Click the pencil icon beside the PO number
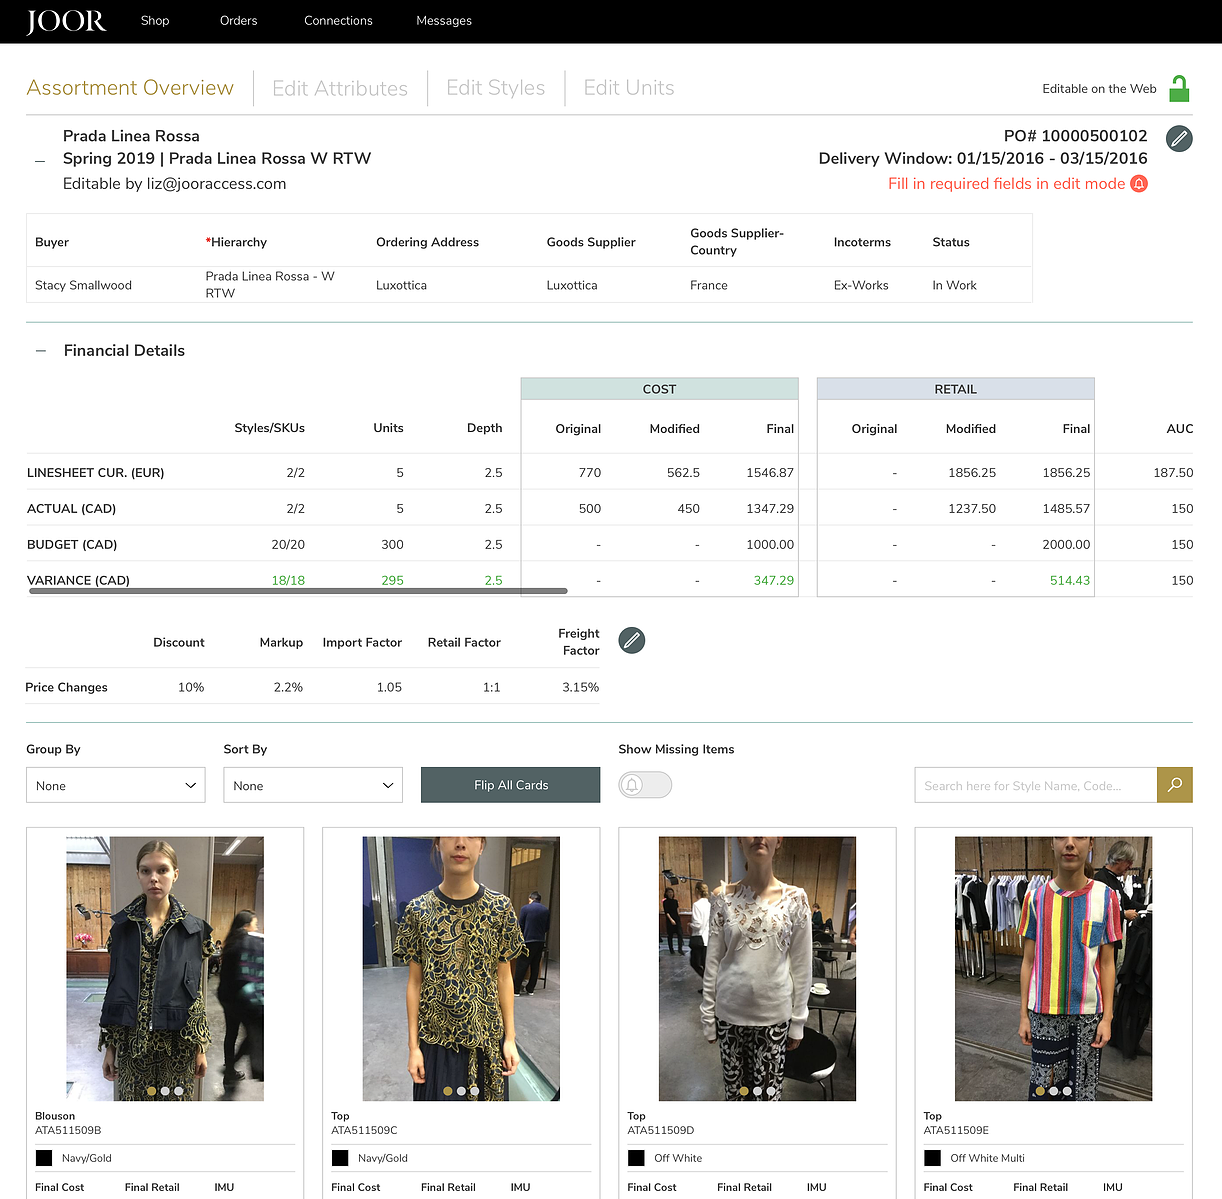Image resolution: width=1222 pixels, height=1199 pixels. [1180, 139]
